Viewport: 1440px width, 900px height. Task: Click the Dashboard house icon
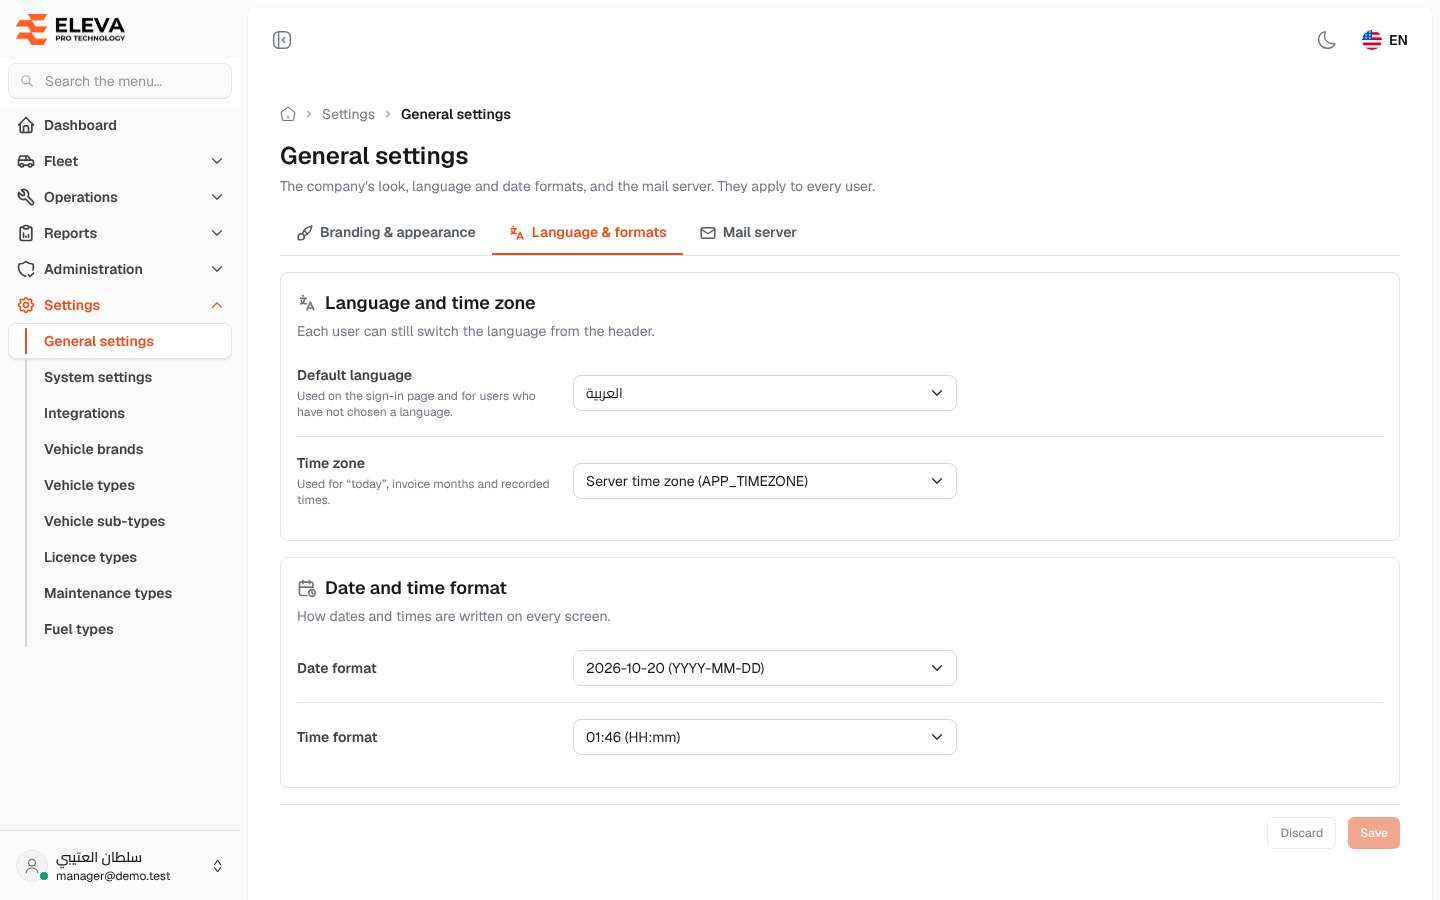pos(26,125)
